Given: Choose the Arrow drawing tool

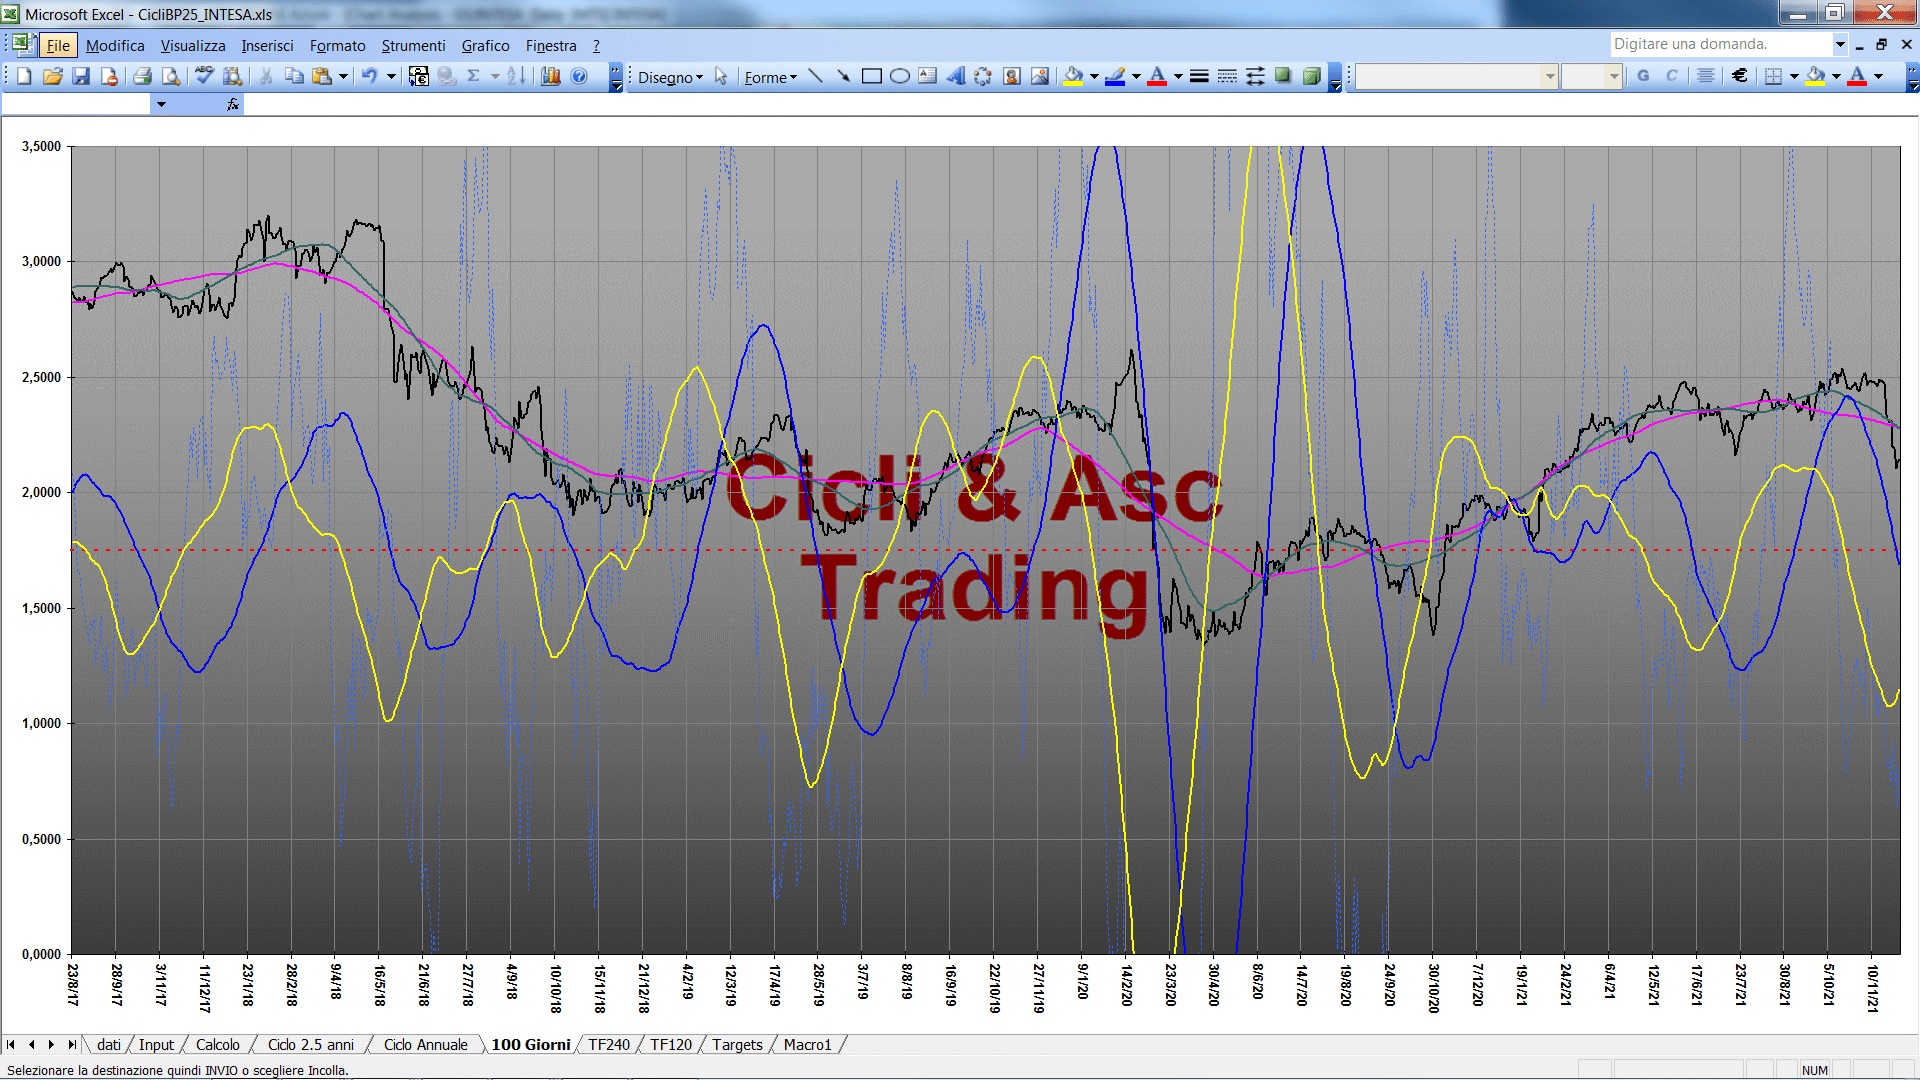Looking at the screenshot, I should [843, 77].
